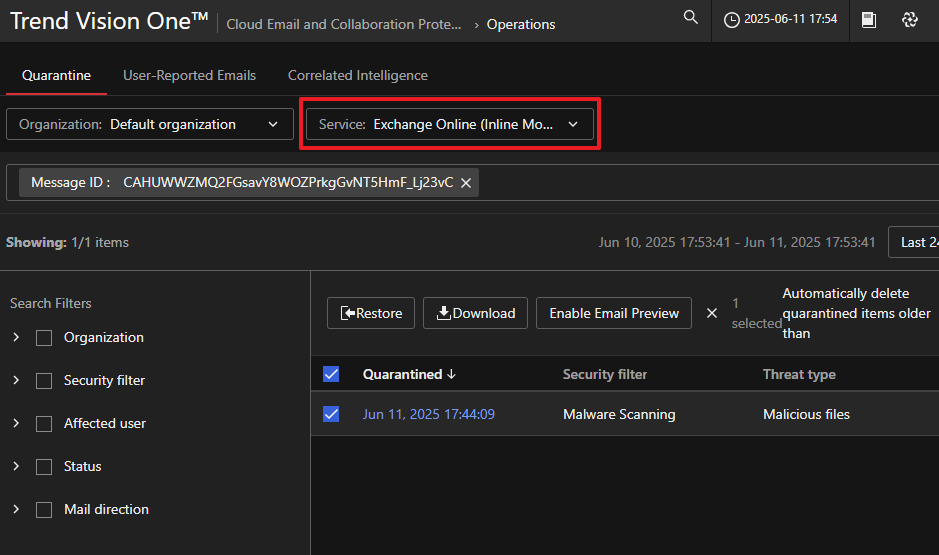Tick the Security filter checkbox in Search Filters

point(44,380)
